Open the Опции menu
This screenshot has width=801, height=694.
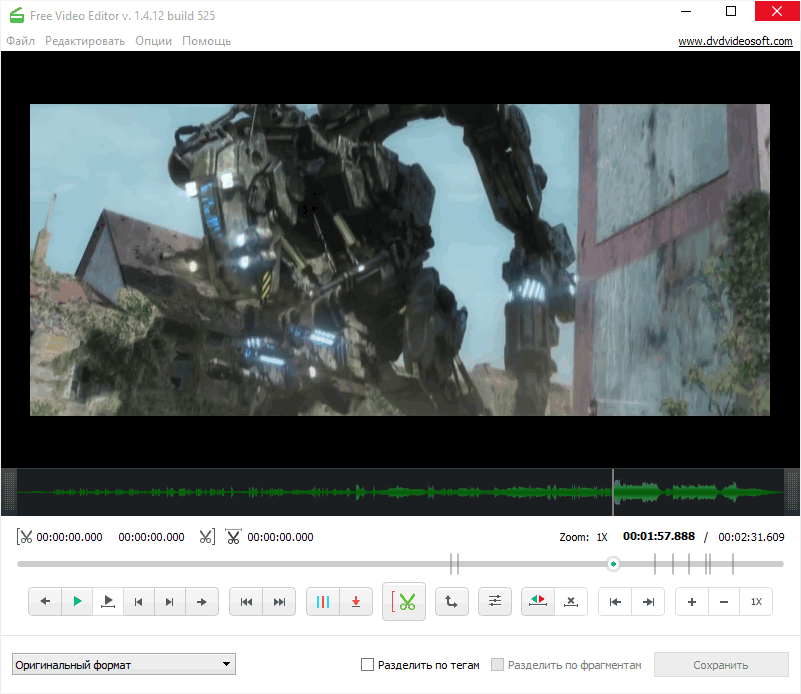click(153, 41)
